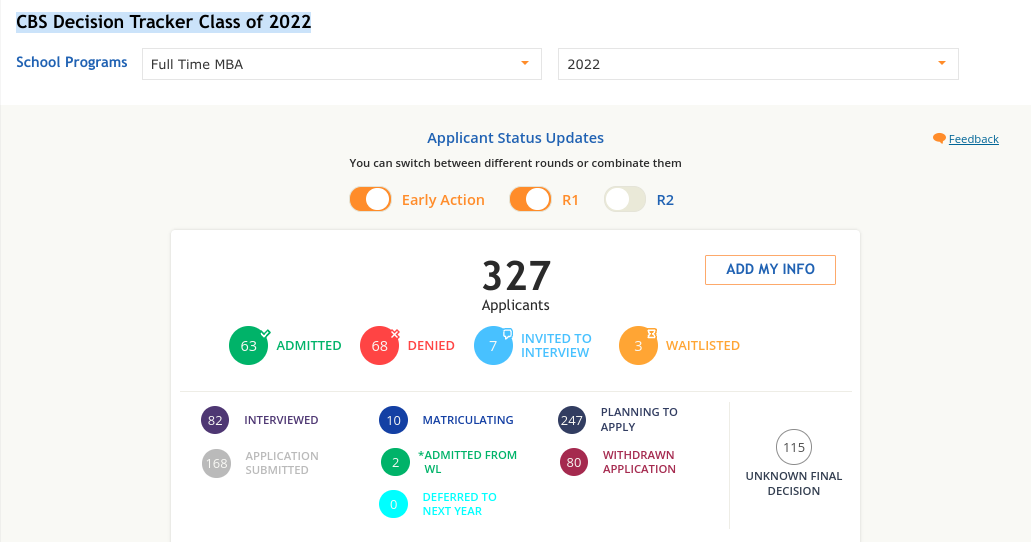
Task: Click the WAITLISTED status label
Action: tap(703, 345)
